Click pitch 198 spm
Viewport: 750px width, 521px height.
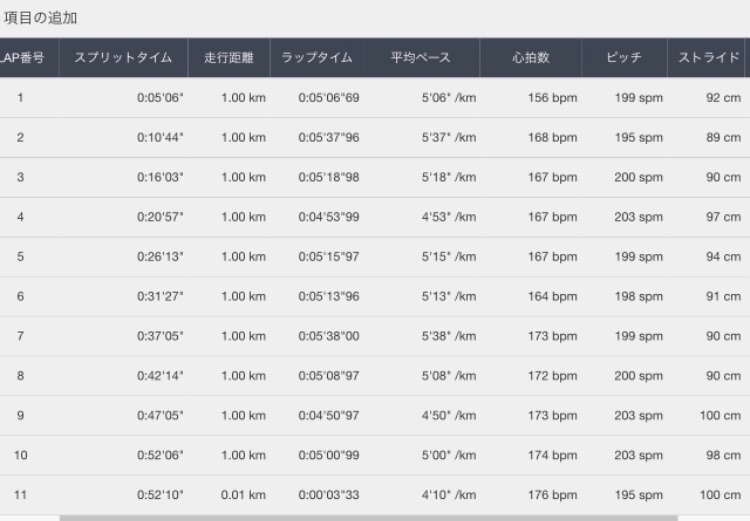(639, 296)
